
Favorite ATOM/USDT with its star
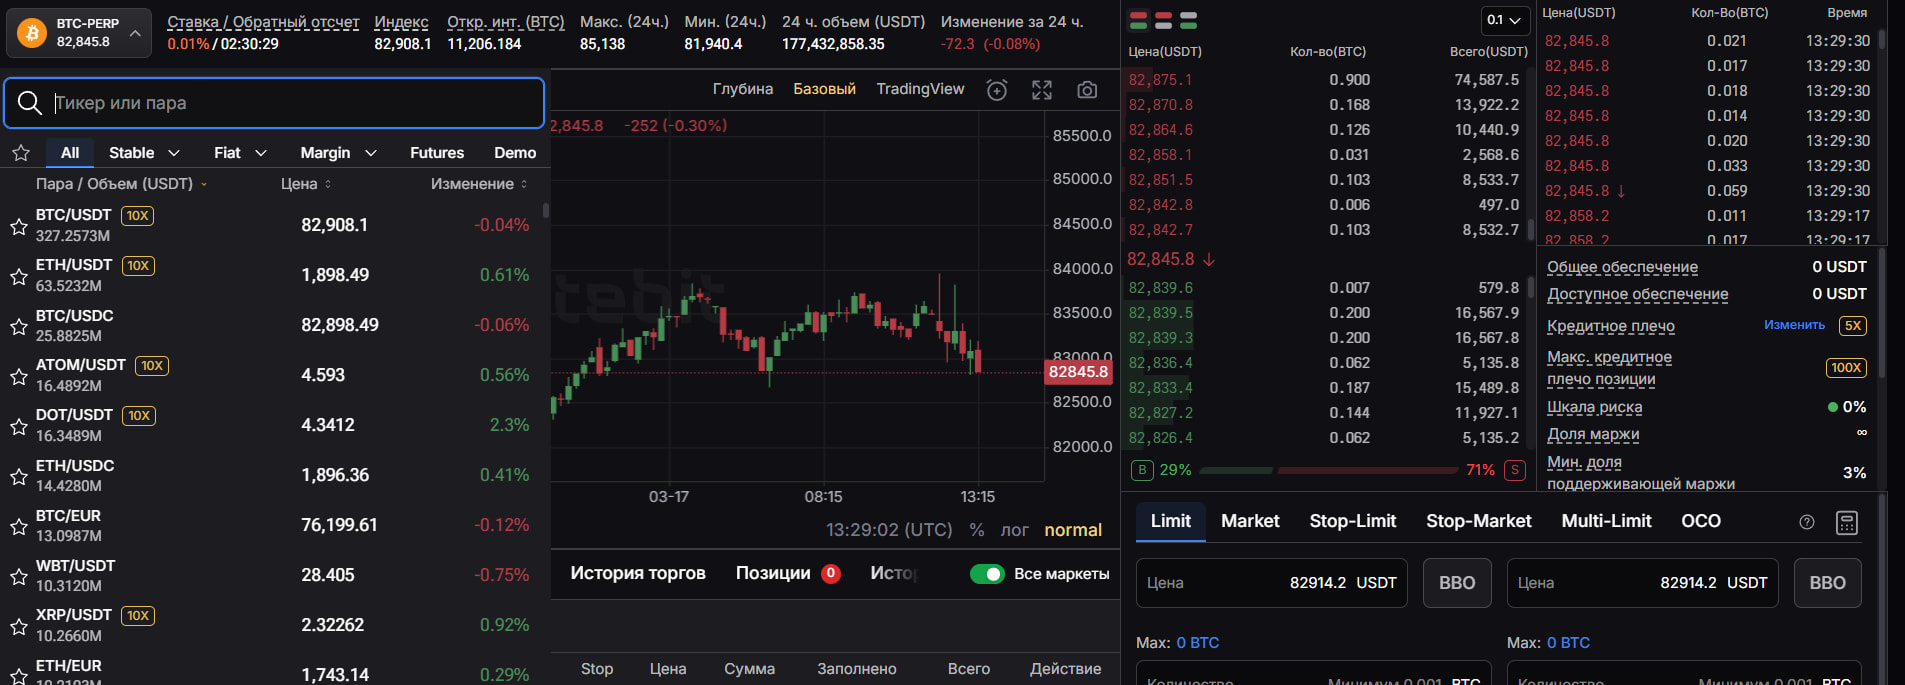click(x=18, y=376)
